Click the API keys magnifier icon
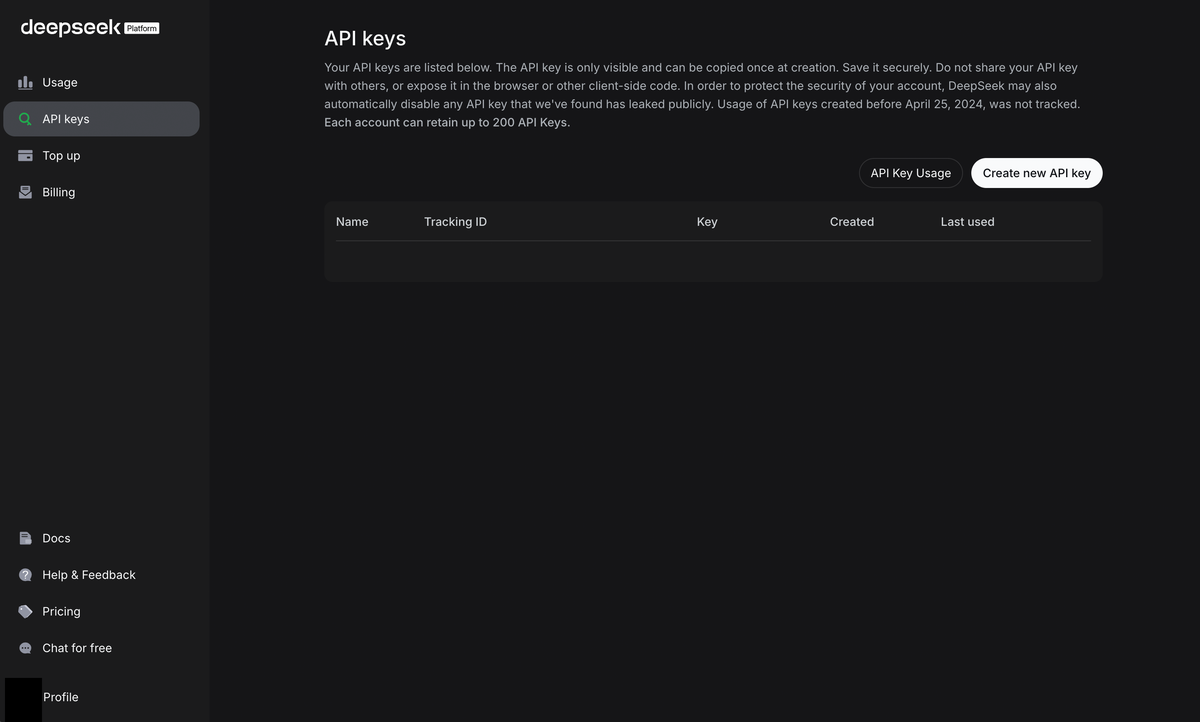The image size is (1200, 722). (25, 119)
